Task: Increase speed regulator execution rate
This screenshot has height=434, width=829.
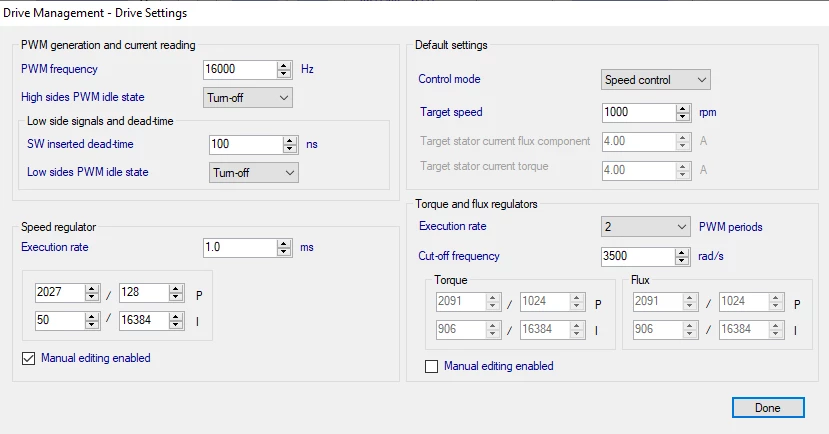Action: [x=284, y=244]
